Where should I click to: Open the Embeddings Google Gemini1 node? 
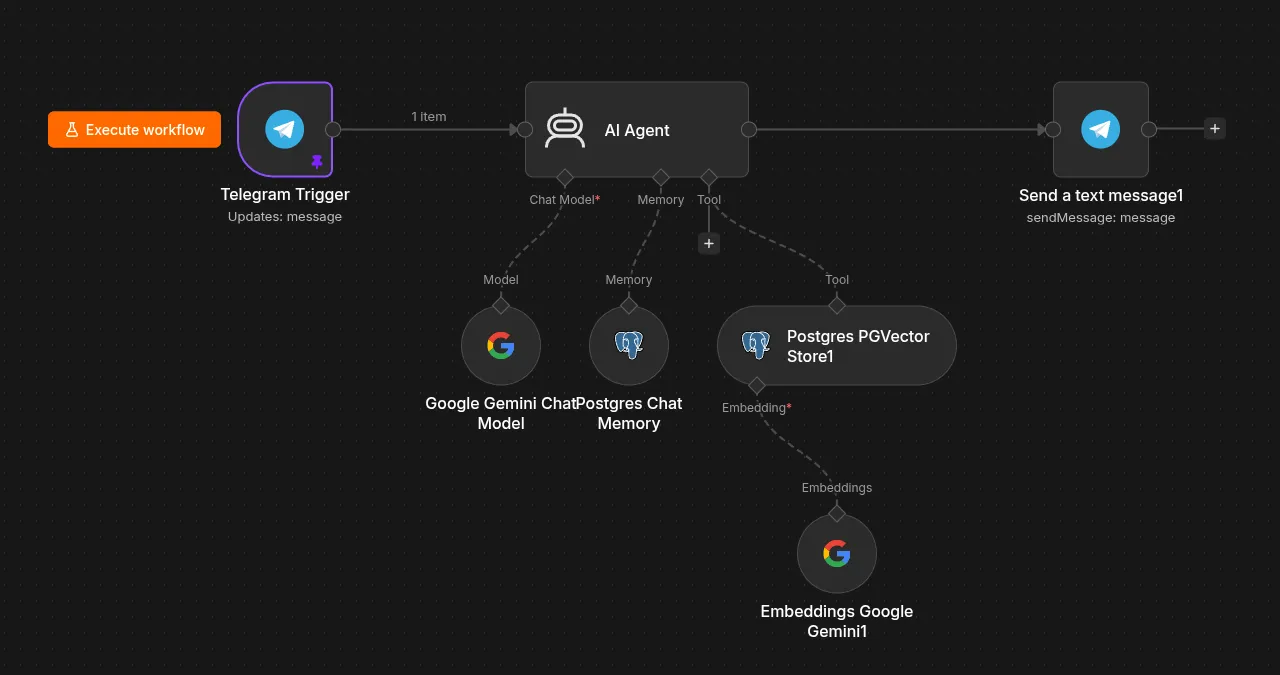(x=837, y=553)
